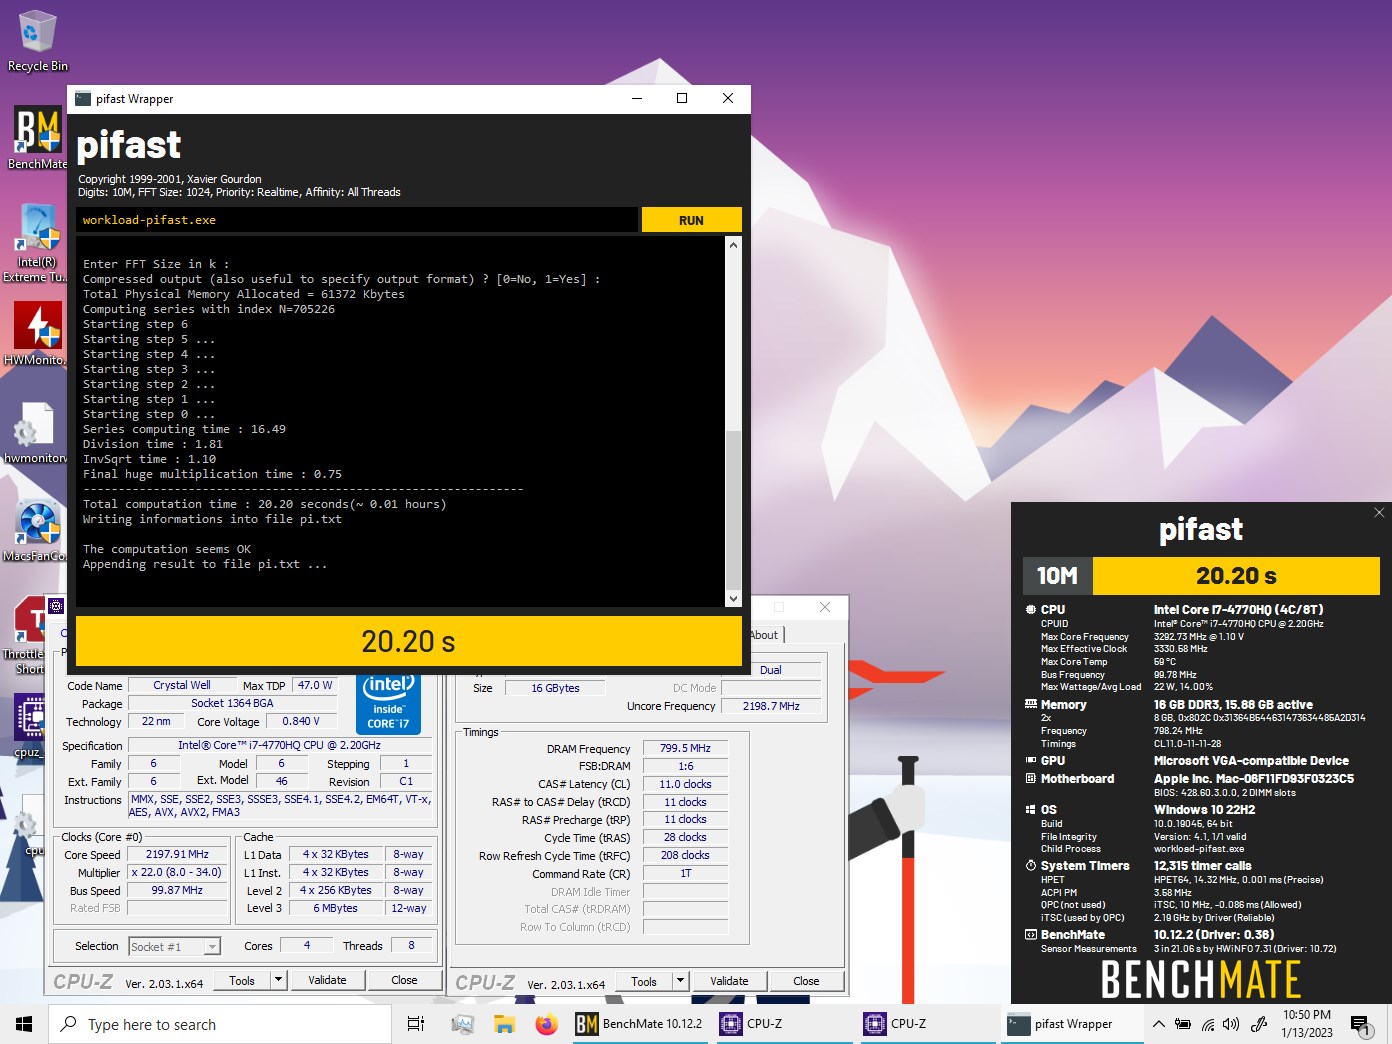Click the yellow RUN button
The width and height of the screenshot is (1392, 1044).
[x=691, y=220]
